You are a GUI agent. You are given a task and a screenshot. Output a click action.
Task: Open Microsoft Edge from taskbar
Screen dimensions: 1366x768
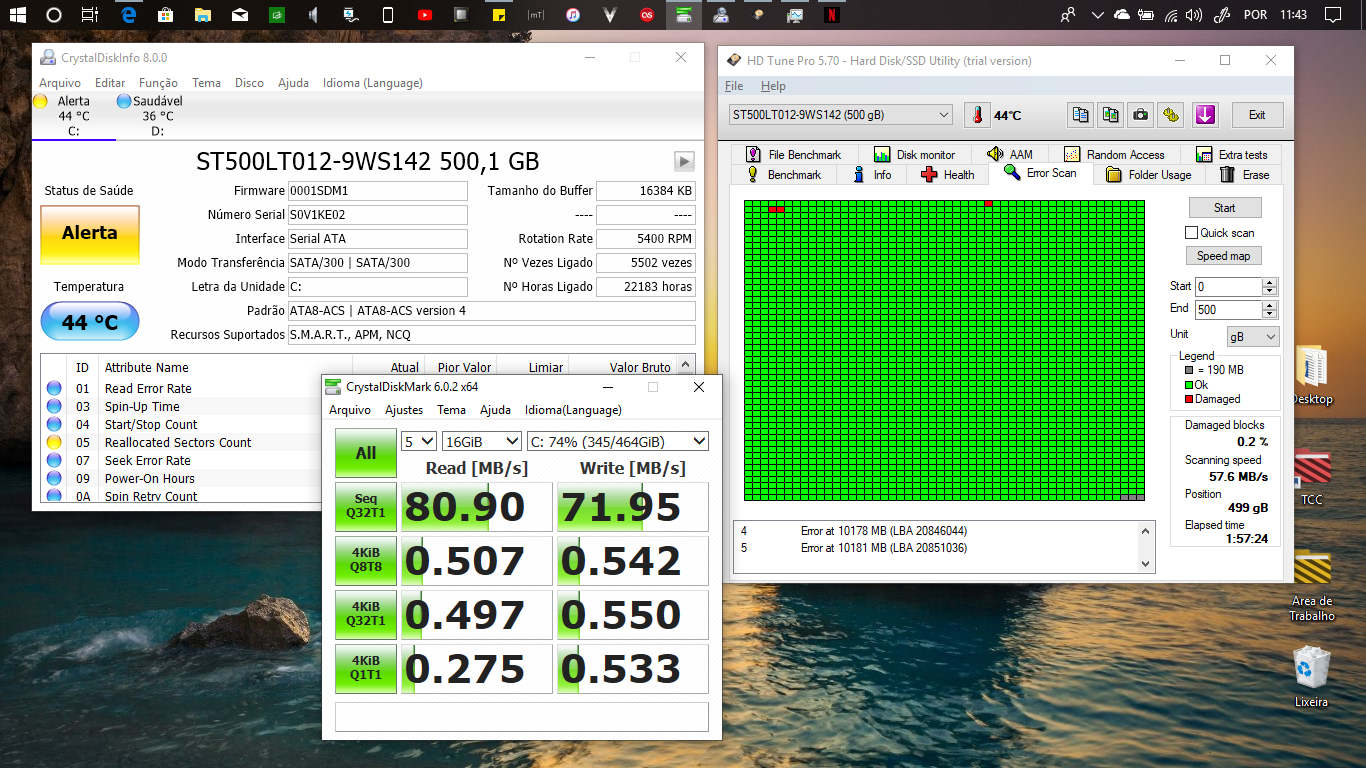tap(128, 15)
